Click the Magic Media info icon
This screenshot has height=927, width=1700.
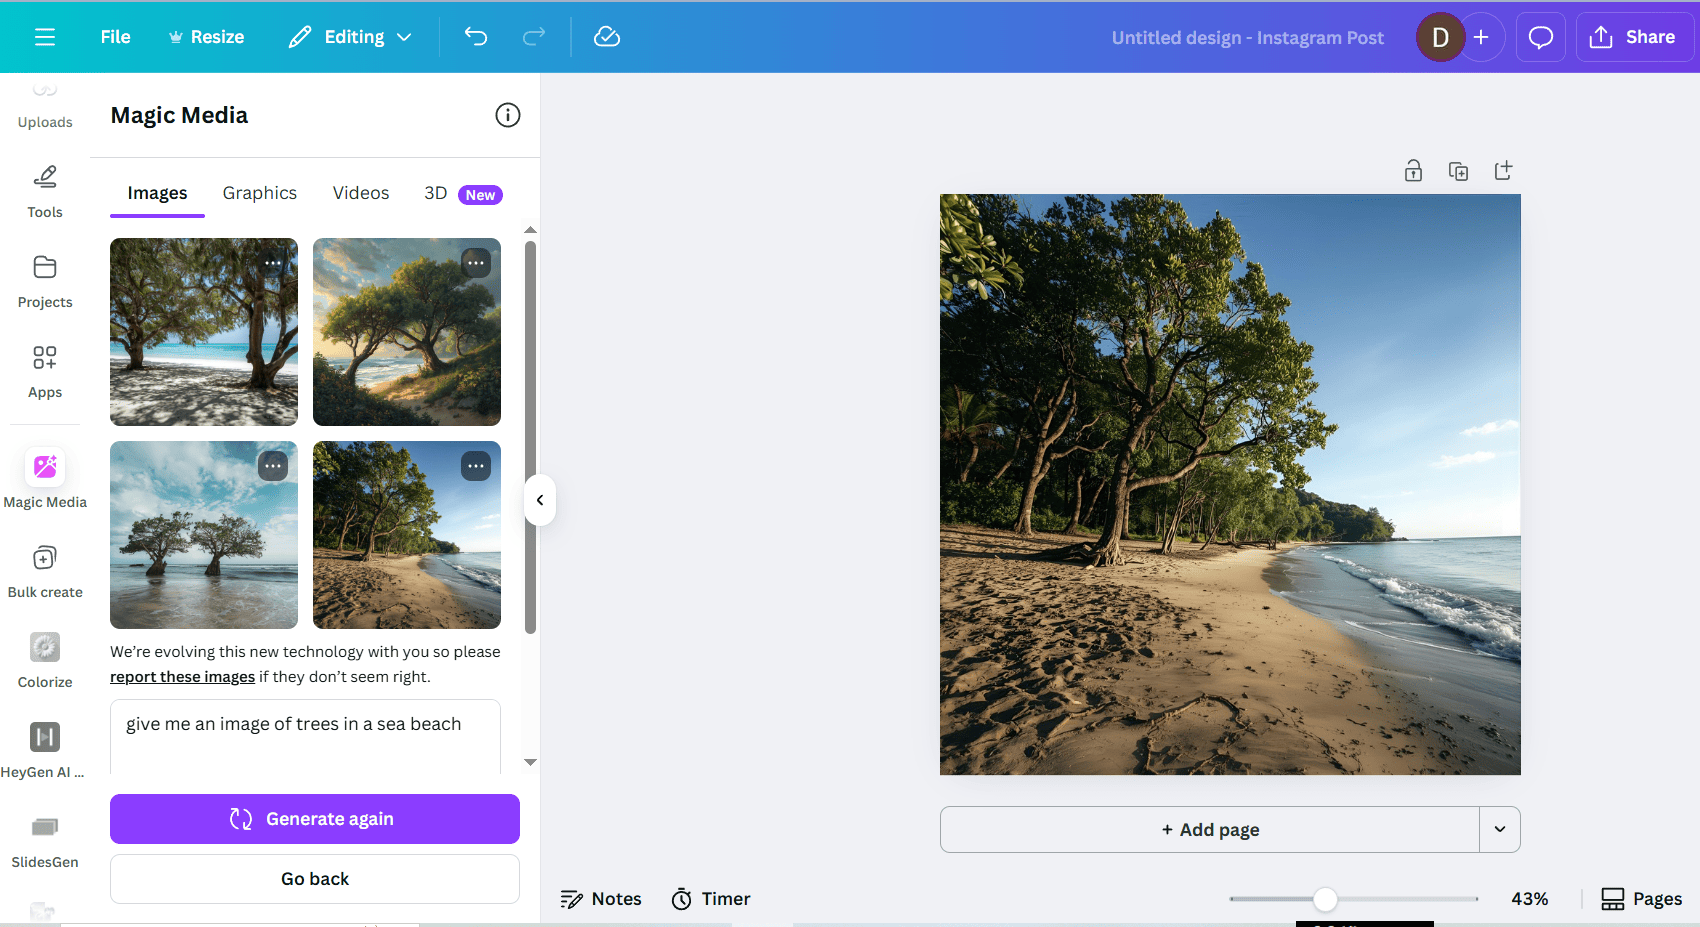tap(508, 115)
